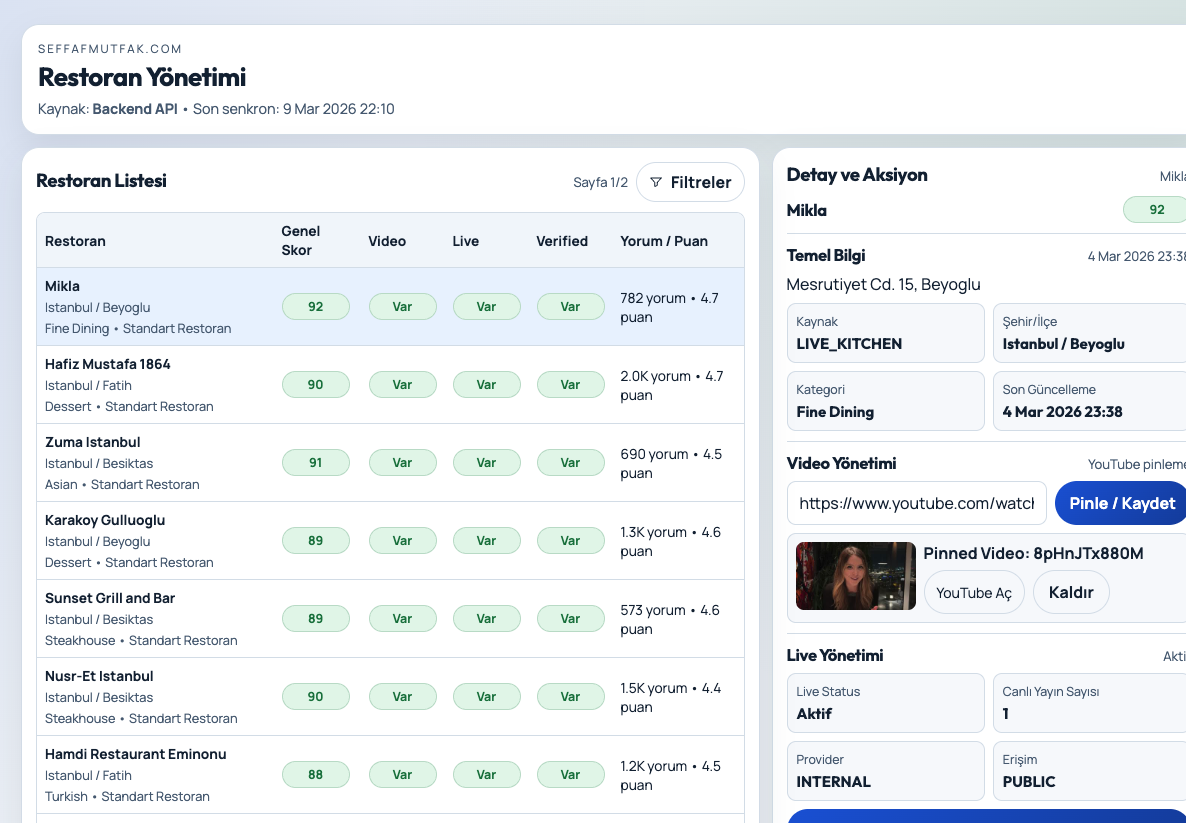Click the Kaynak LIVE_KITCHEN info card
Screen dimensions: 1186x823
tap(886, 333)
